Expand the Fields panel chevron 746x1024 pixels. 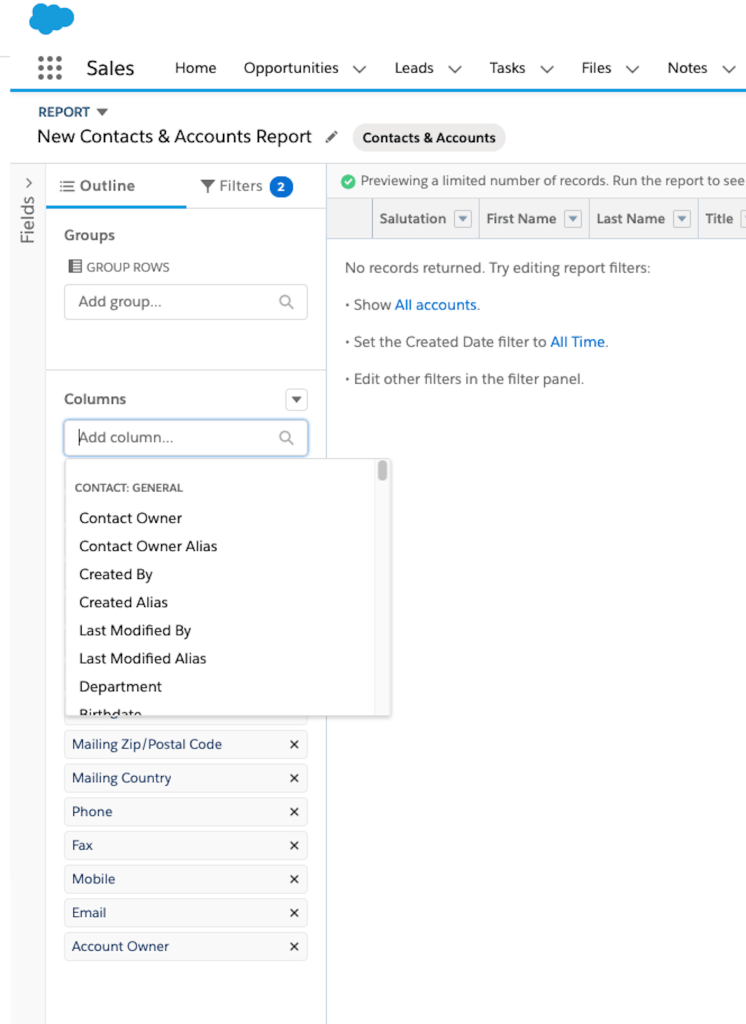(x=28, y=183)
